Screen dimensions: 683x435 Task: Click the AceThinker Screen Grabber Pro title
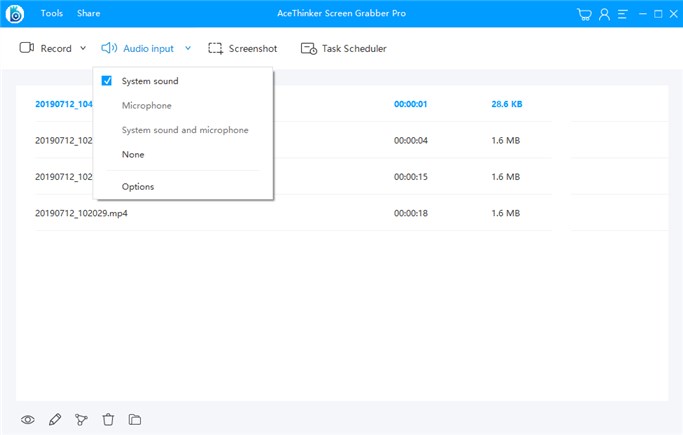click(x=342, y=13)
